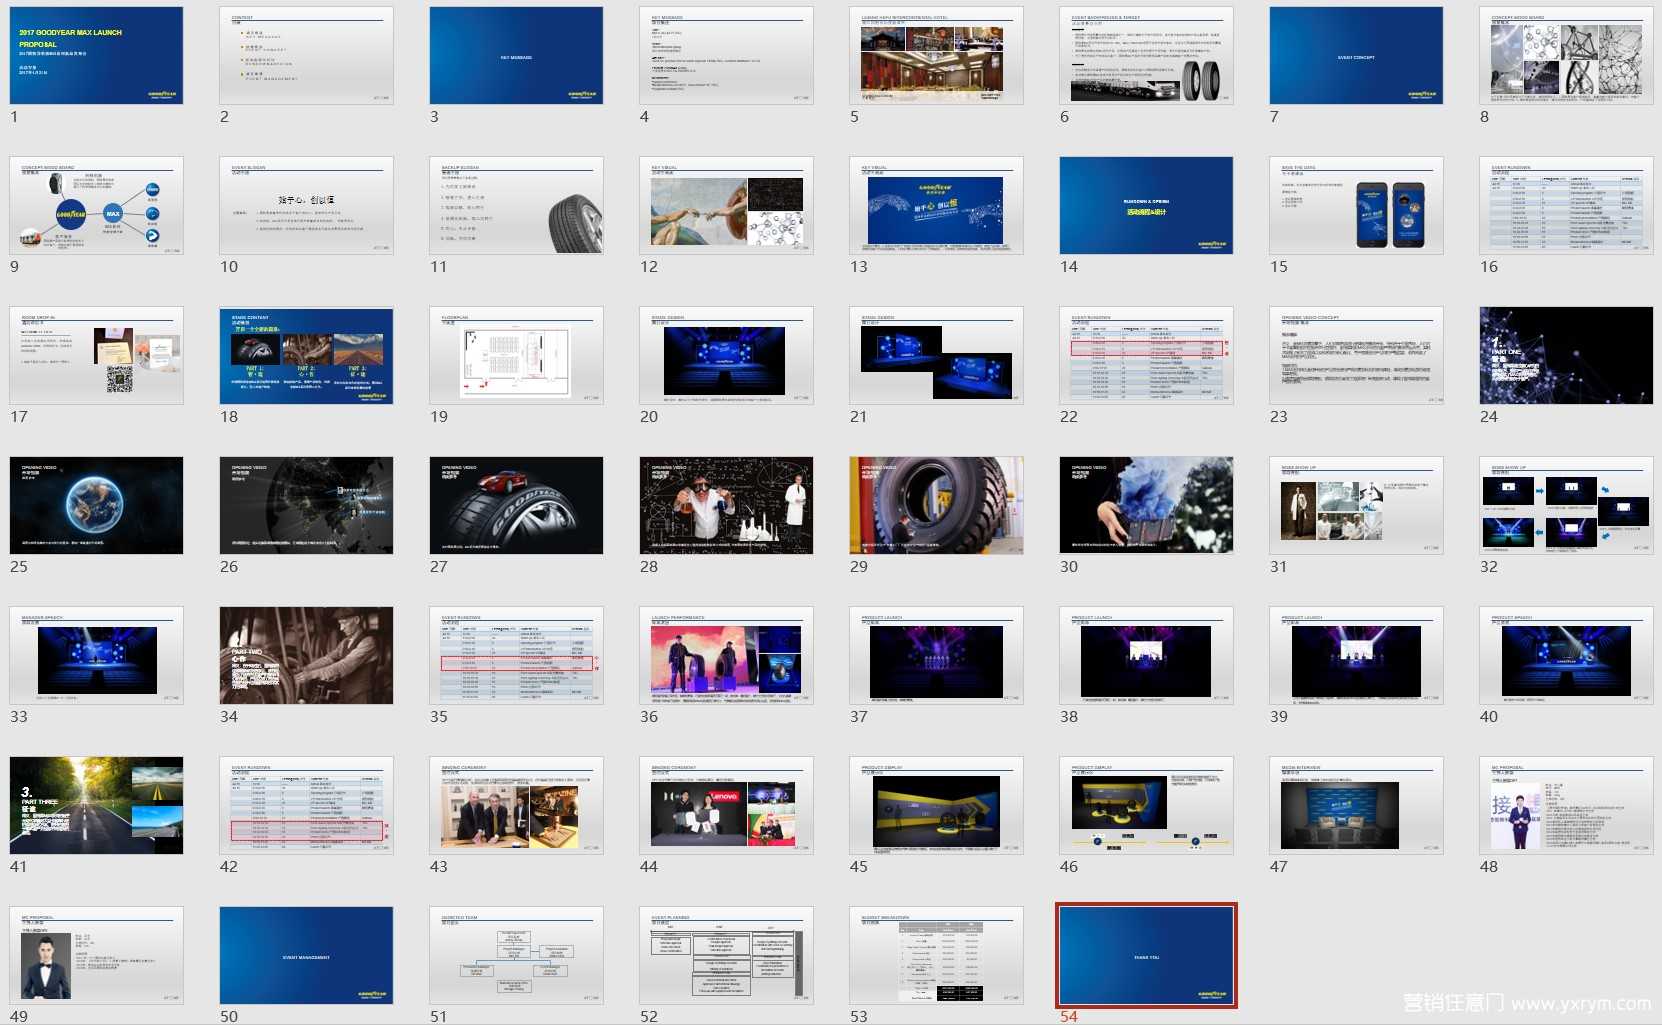Select slide 33 Manager Speech stage
The height and width of the screenshot is (1025, 1662).
(96, 655)
